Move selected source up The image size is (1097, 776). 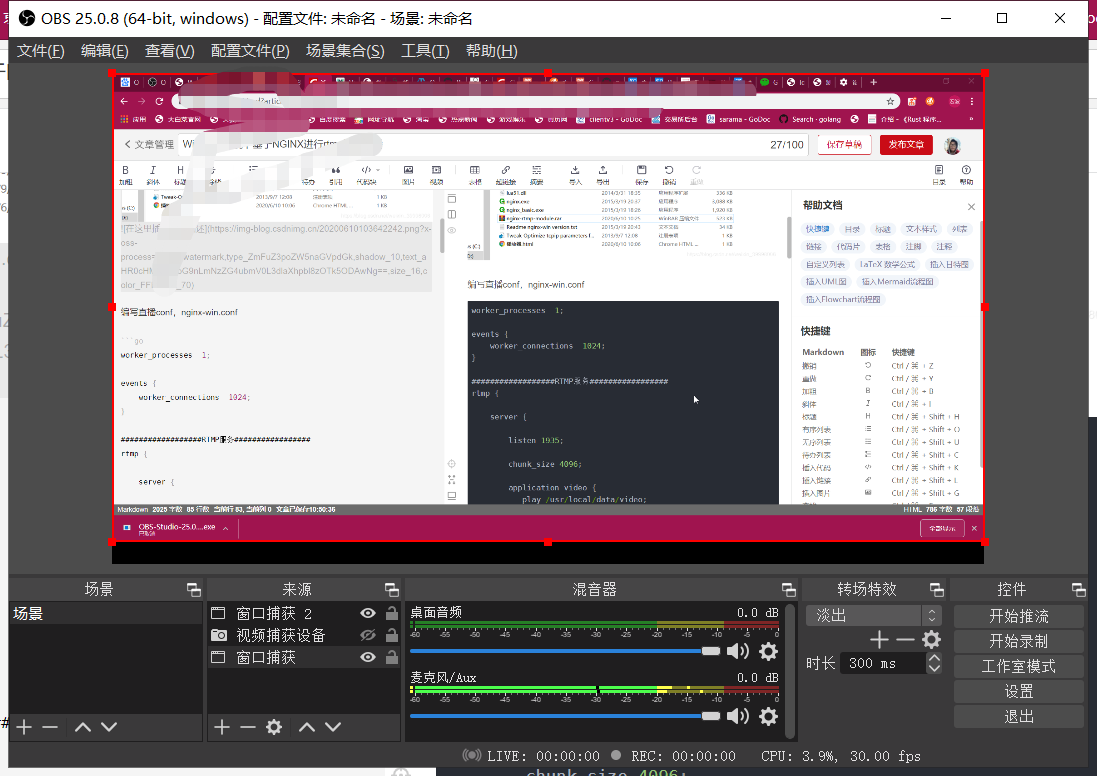(x=306, y=727)
